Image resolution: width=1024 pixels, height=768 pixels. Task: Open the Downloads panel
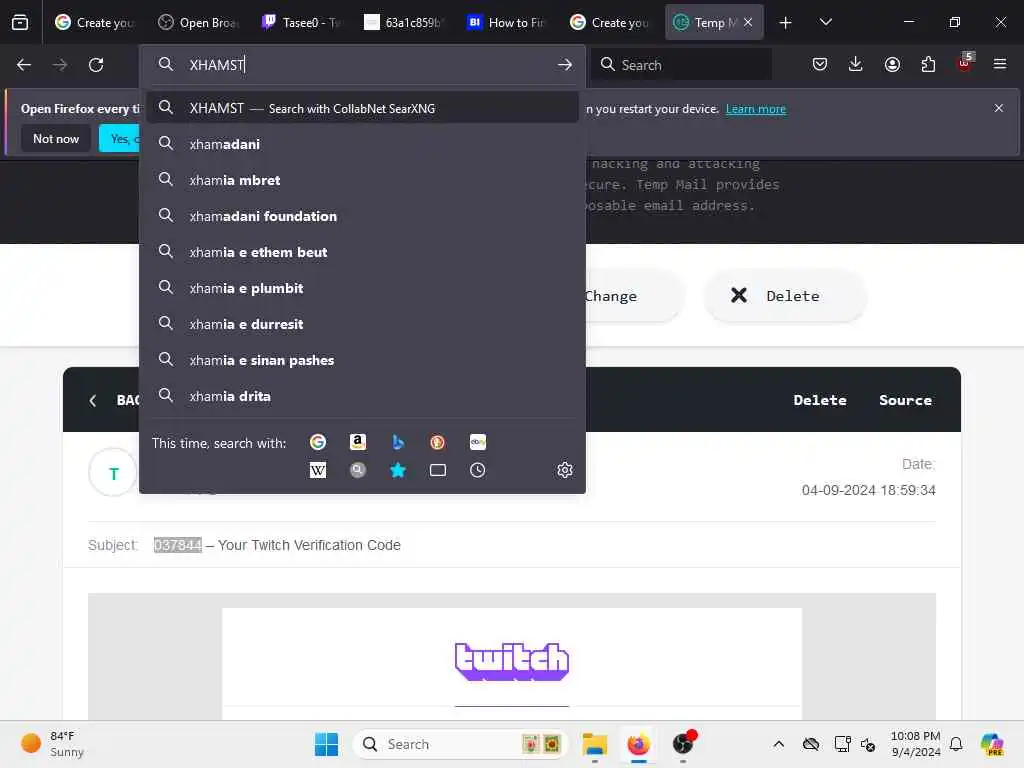(x=856, y=64)
